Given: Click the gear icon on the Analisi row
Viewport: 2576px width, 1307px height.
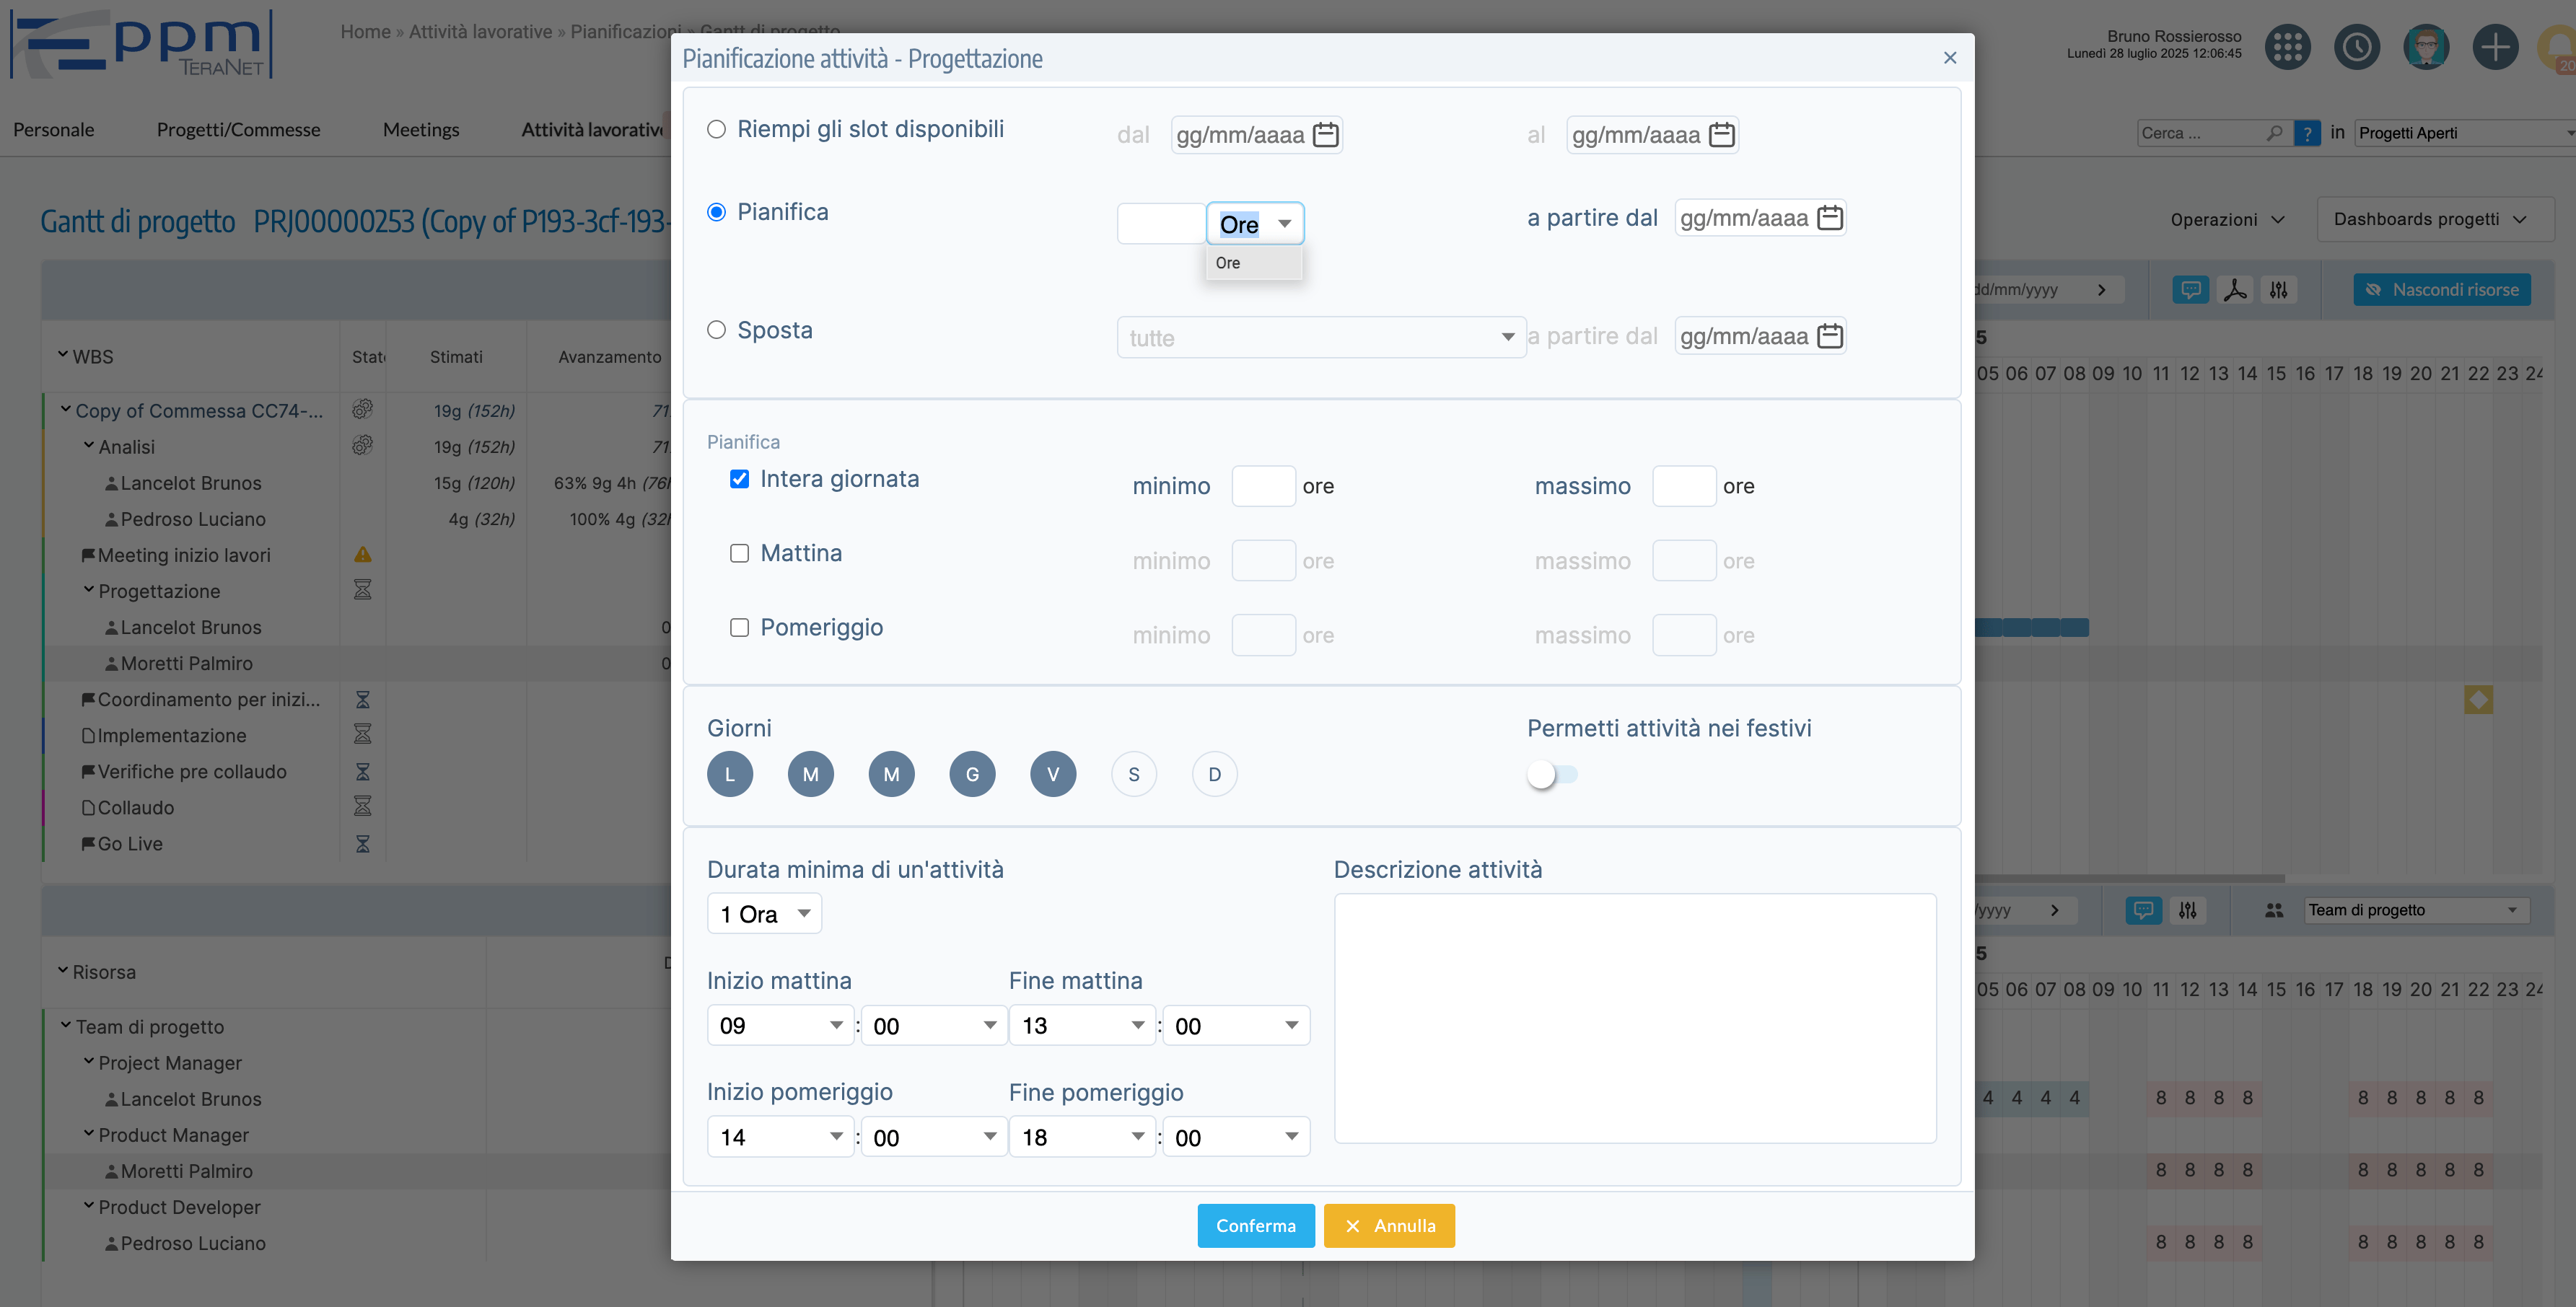Looking at the screenshot, I should tap(362, 446).
